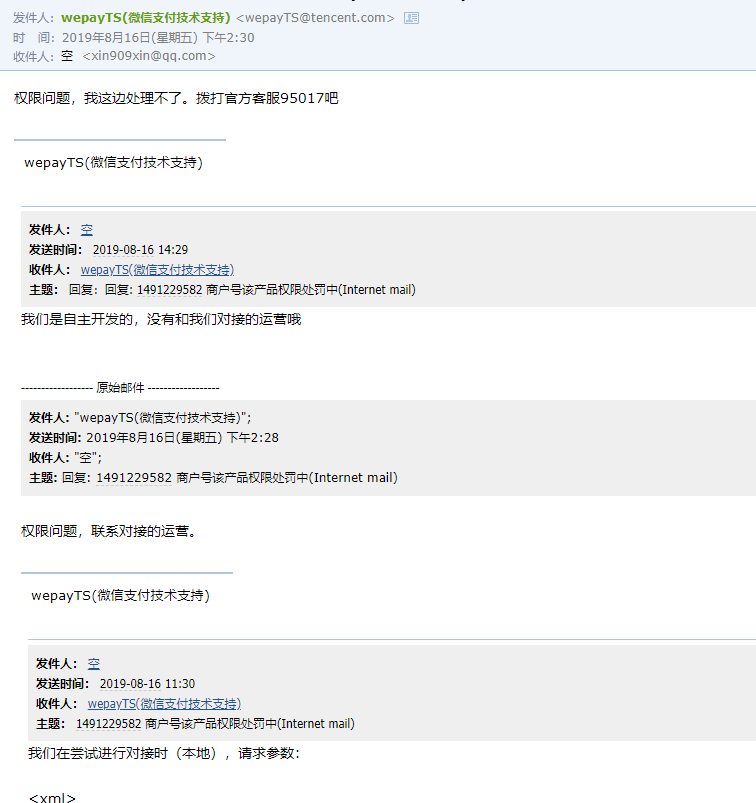Open recipient link wepayTS in 14:29 message
756x803 pixels.
[157, 269]
